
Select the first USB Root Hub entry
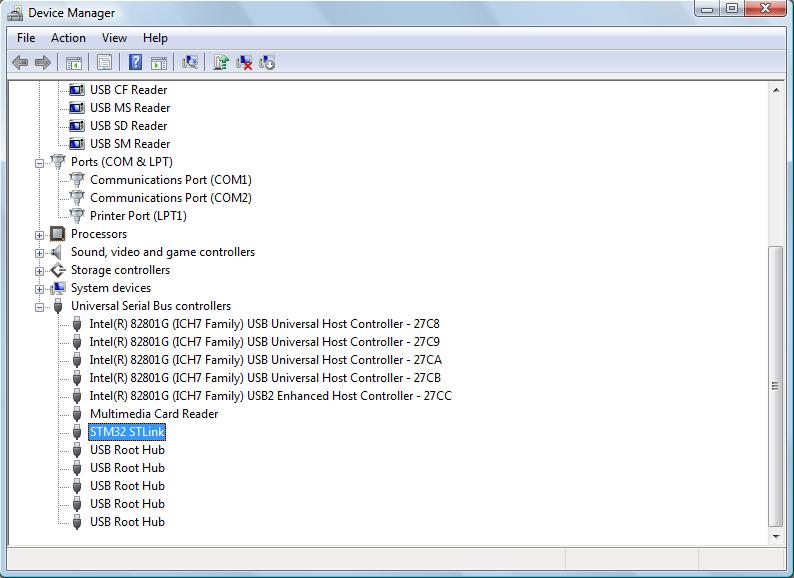(x=127, y=450)
